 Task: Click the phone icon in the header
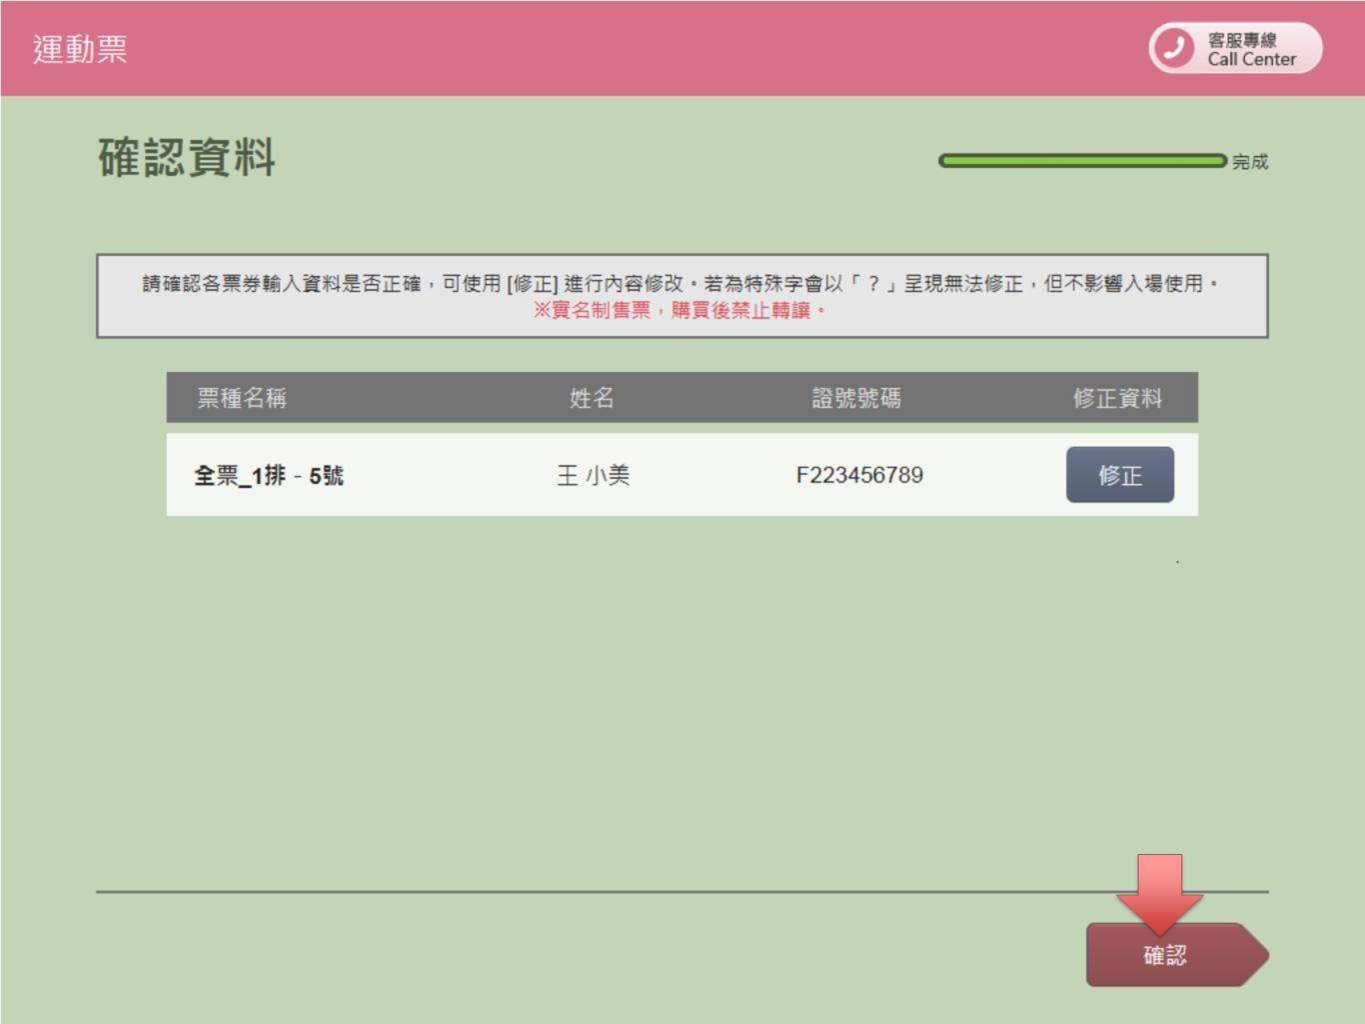(1174, 48)
